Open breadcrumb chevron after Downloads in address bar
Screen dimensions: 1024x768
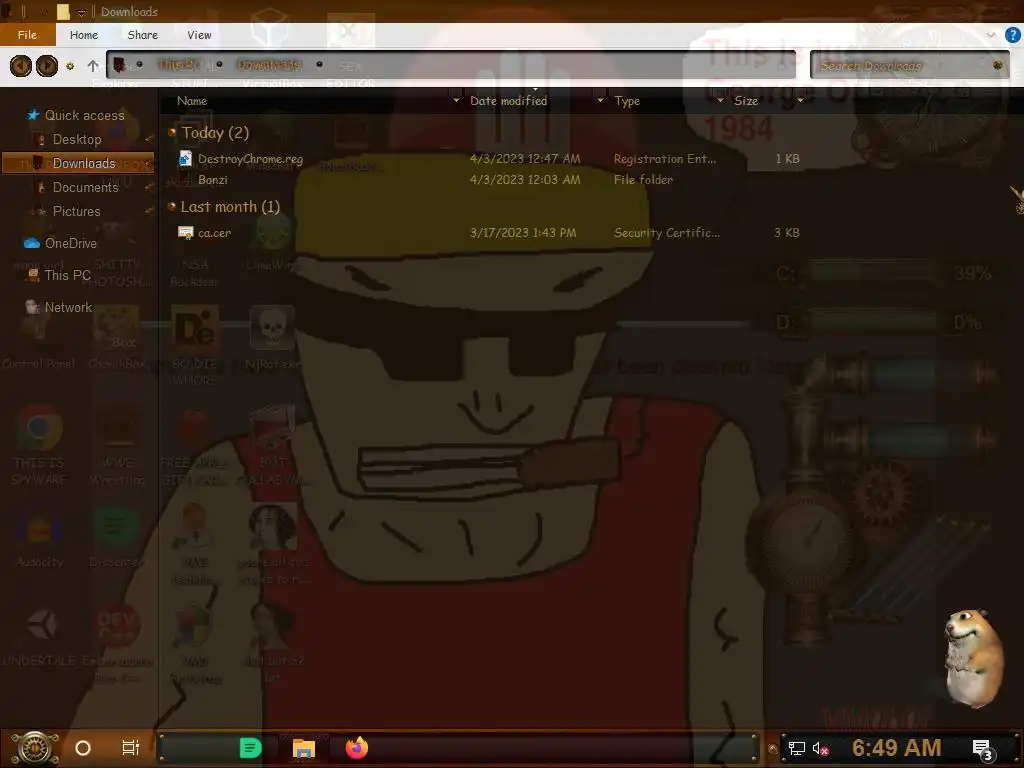[319, 65]
